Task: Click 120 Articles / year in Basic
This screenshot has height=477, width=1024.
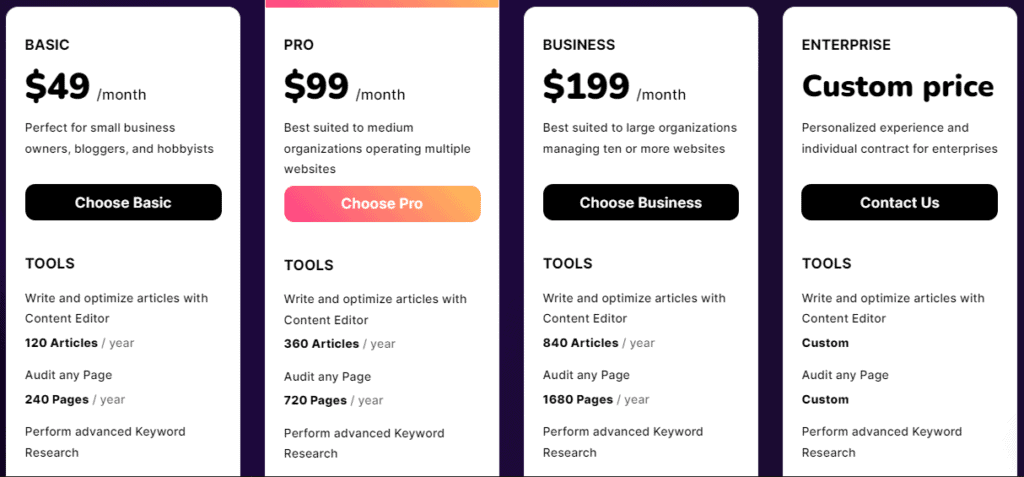Action: pos(80,343)
